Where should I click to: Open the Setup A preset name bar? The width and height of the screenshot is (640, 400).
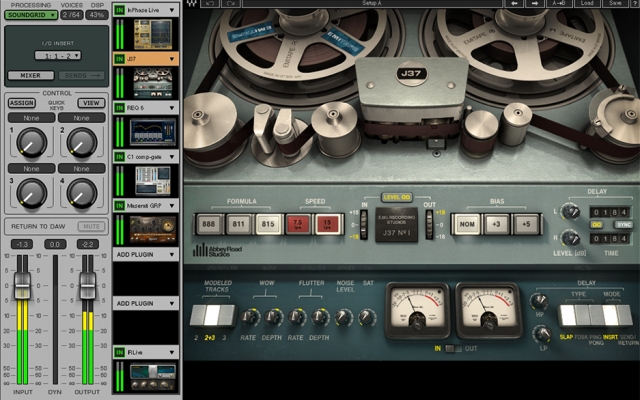pyautogui.click(x=372, y=3)
